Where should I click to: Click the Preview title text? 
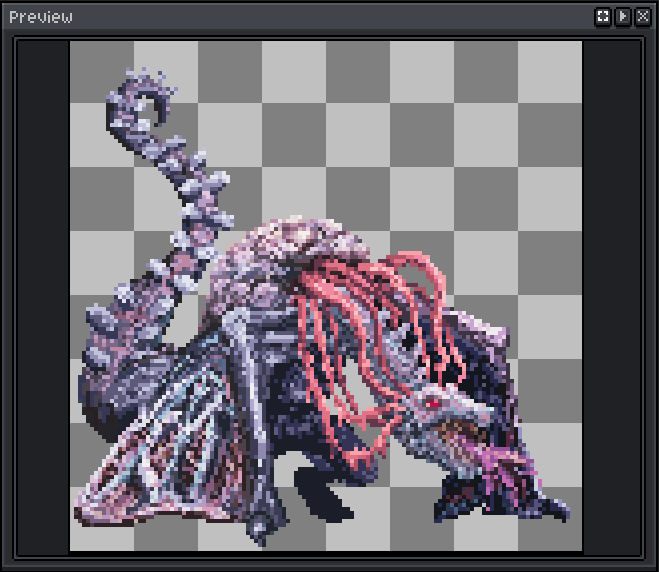coord(41,17)
